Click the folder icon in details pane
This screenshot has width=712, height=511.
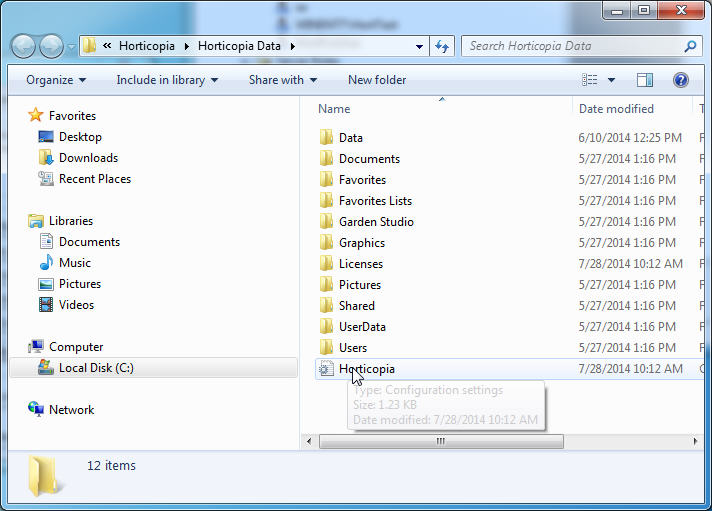click(44, 476)
